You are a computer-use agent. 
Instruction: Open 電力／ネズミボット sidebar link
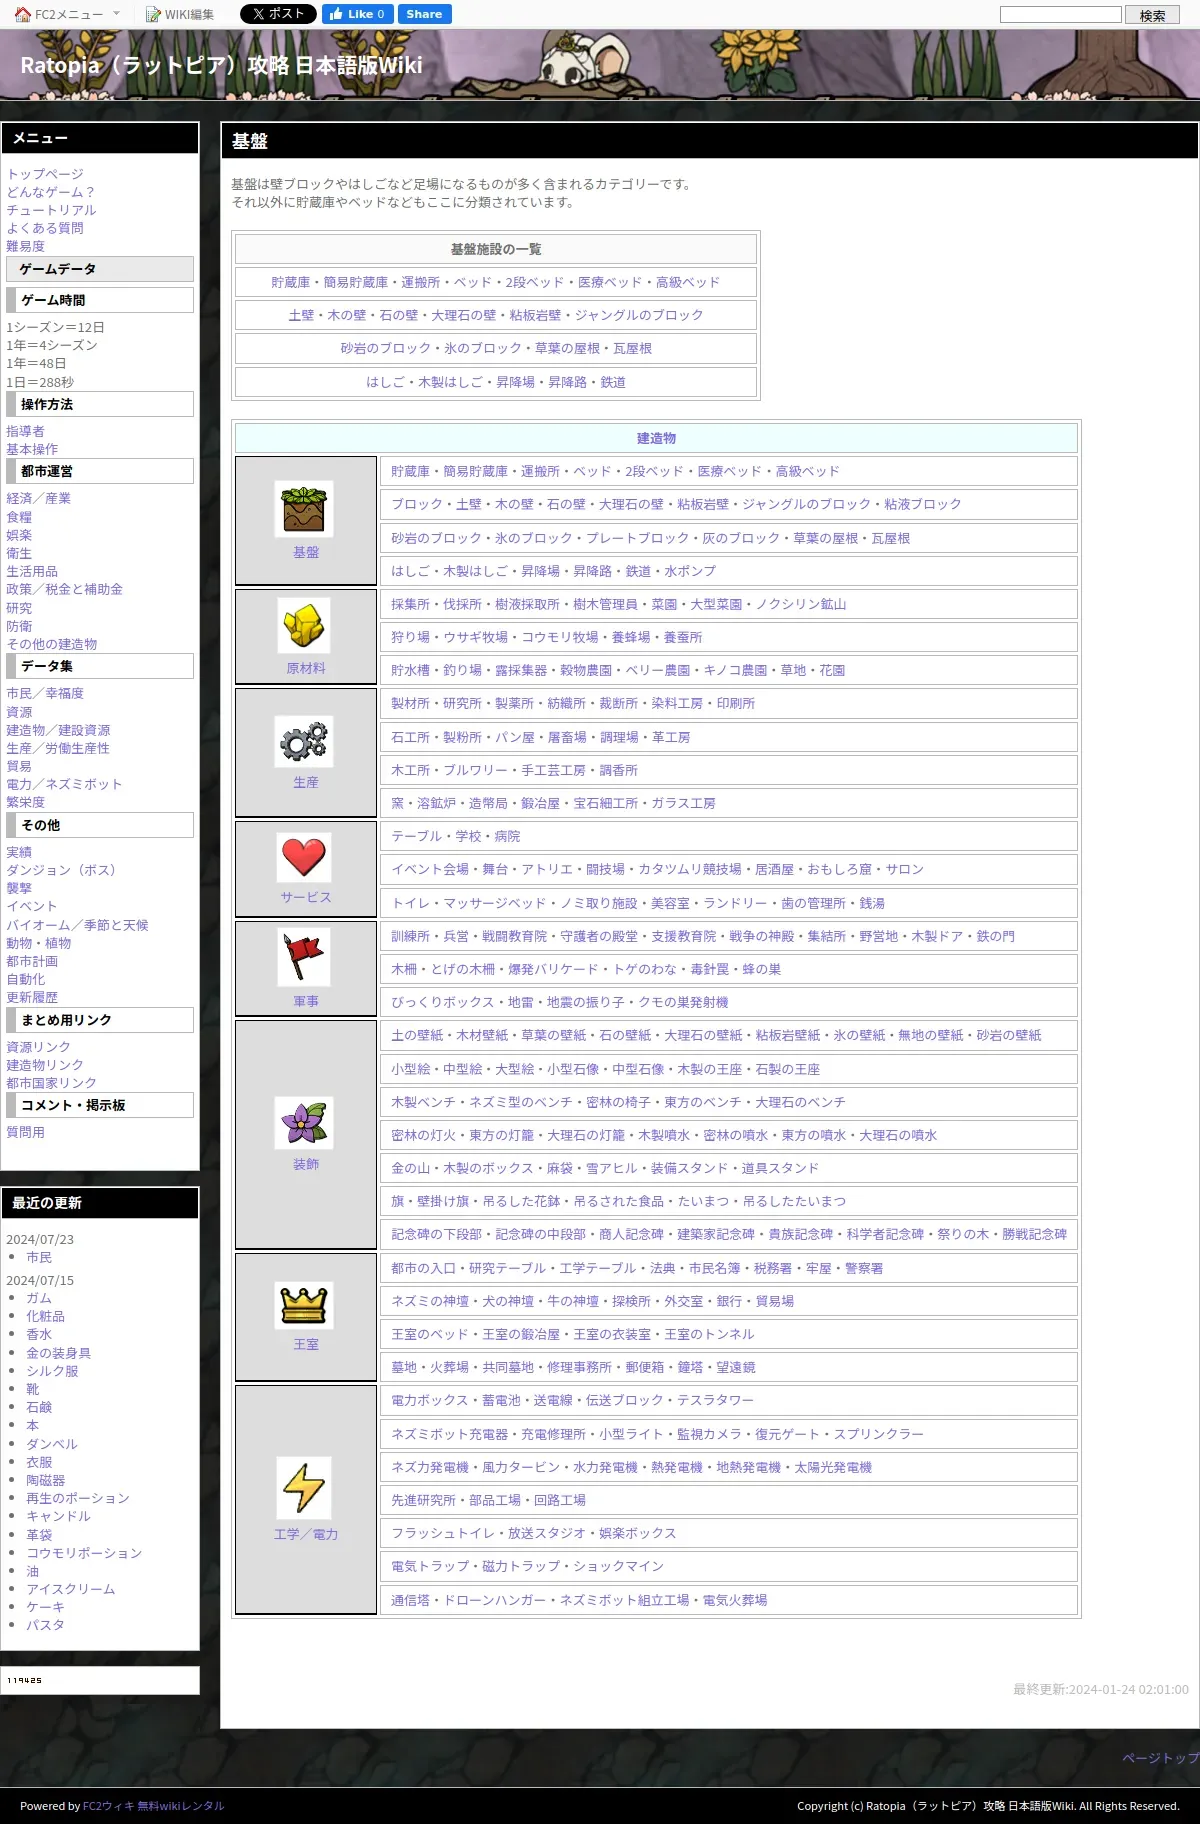click(64, 784)
